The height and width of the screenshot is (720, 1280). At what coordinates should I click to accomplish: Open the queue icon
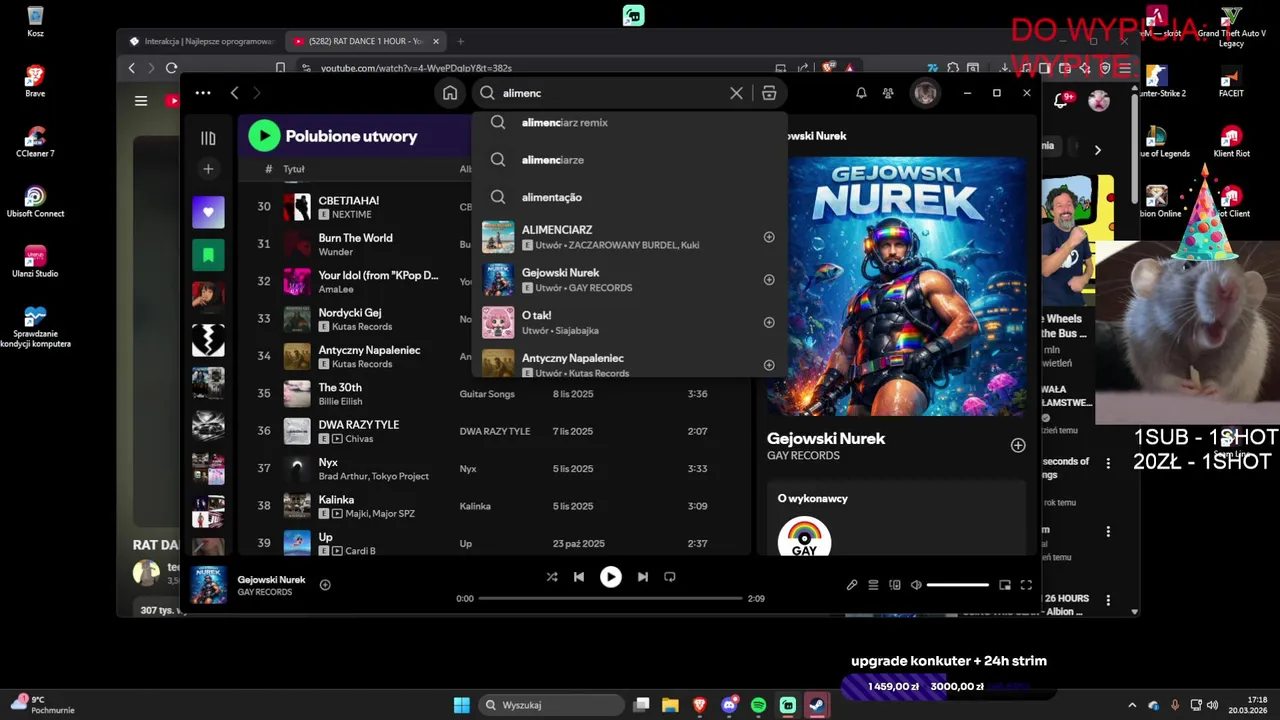[x=873, y=585]
